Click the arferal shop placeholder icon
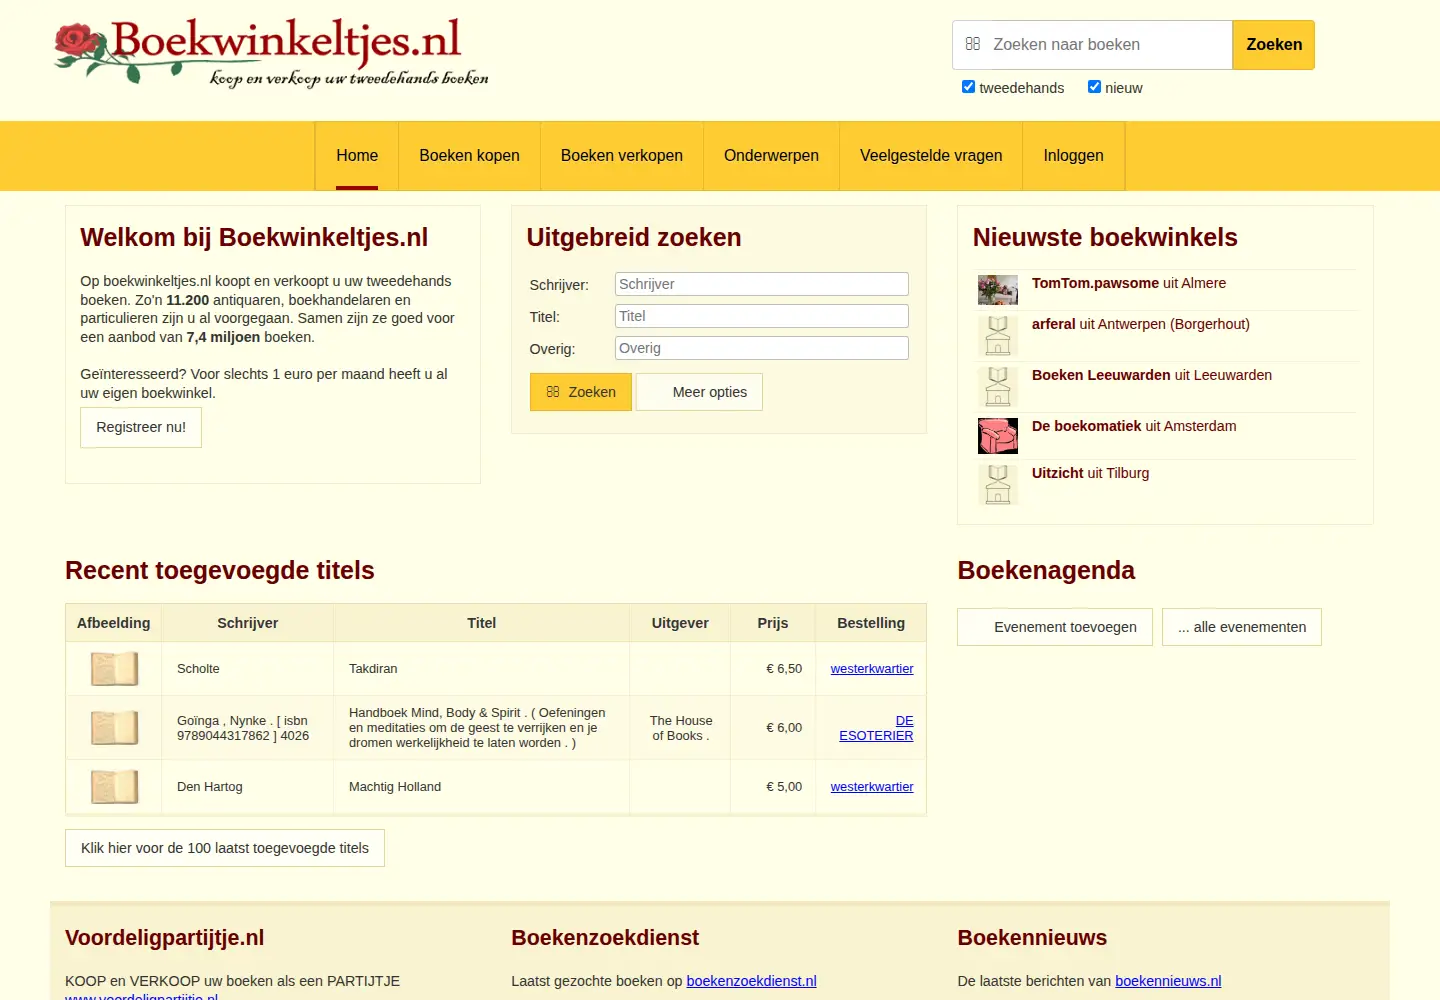Screen dimensions: 1440x1000 click(x=997, y=336)
